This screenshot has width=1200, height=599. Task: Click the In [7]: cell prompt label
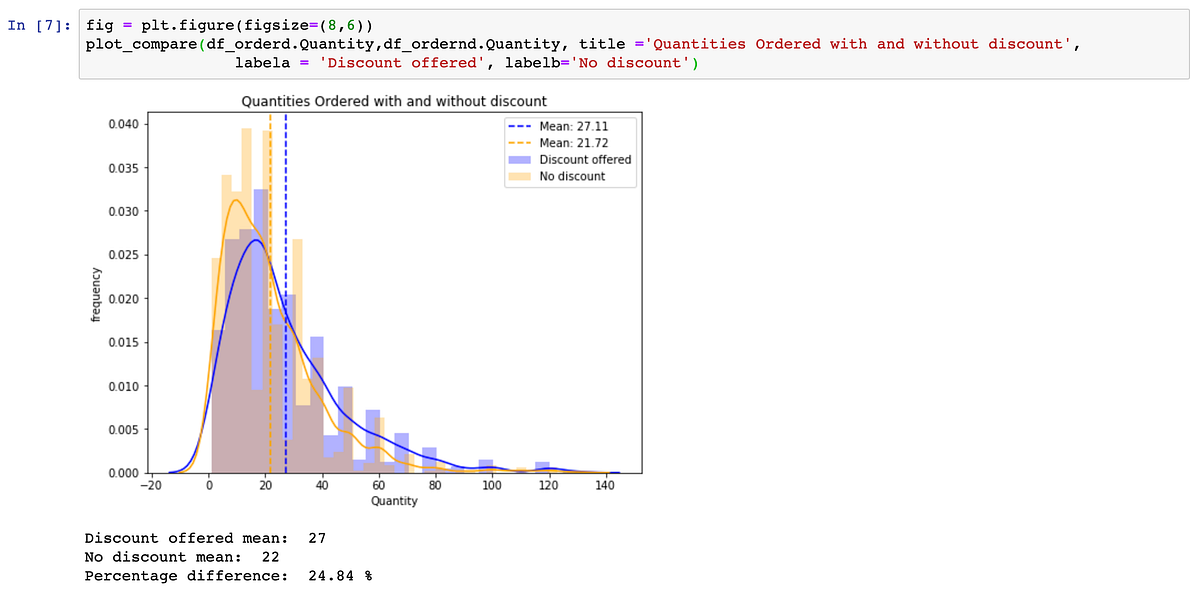[x=40, y=25]
